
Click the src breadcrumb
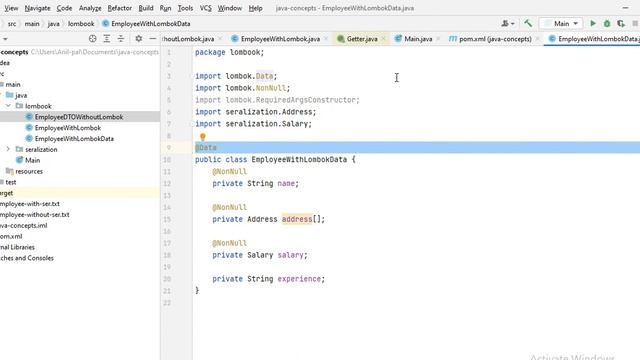tap(12, 24)
